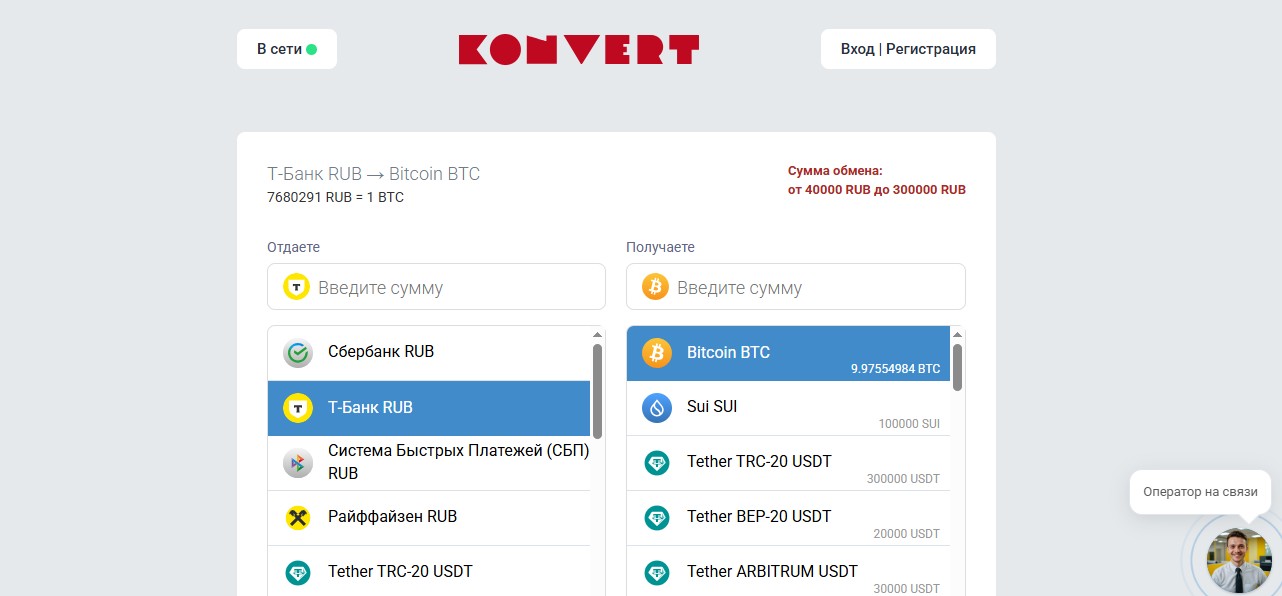Click the 'Получаете' label
The height and width of the screenshot is (596, 1282).
point(660,247)
